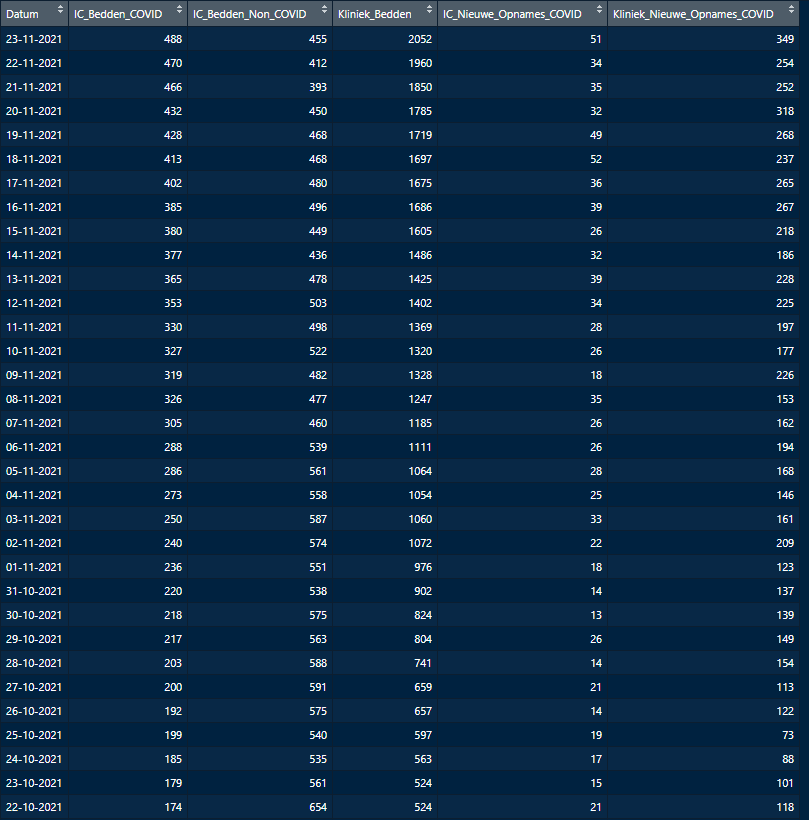Click the Datum column header label

pos(22,14)
